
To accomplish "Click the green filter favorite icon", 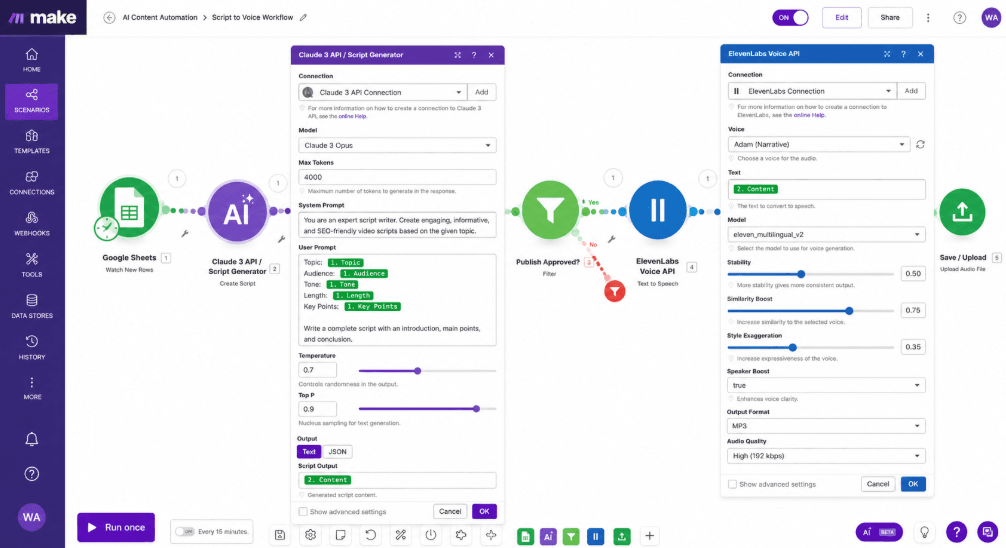I will [571, 536].
